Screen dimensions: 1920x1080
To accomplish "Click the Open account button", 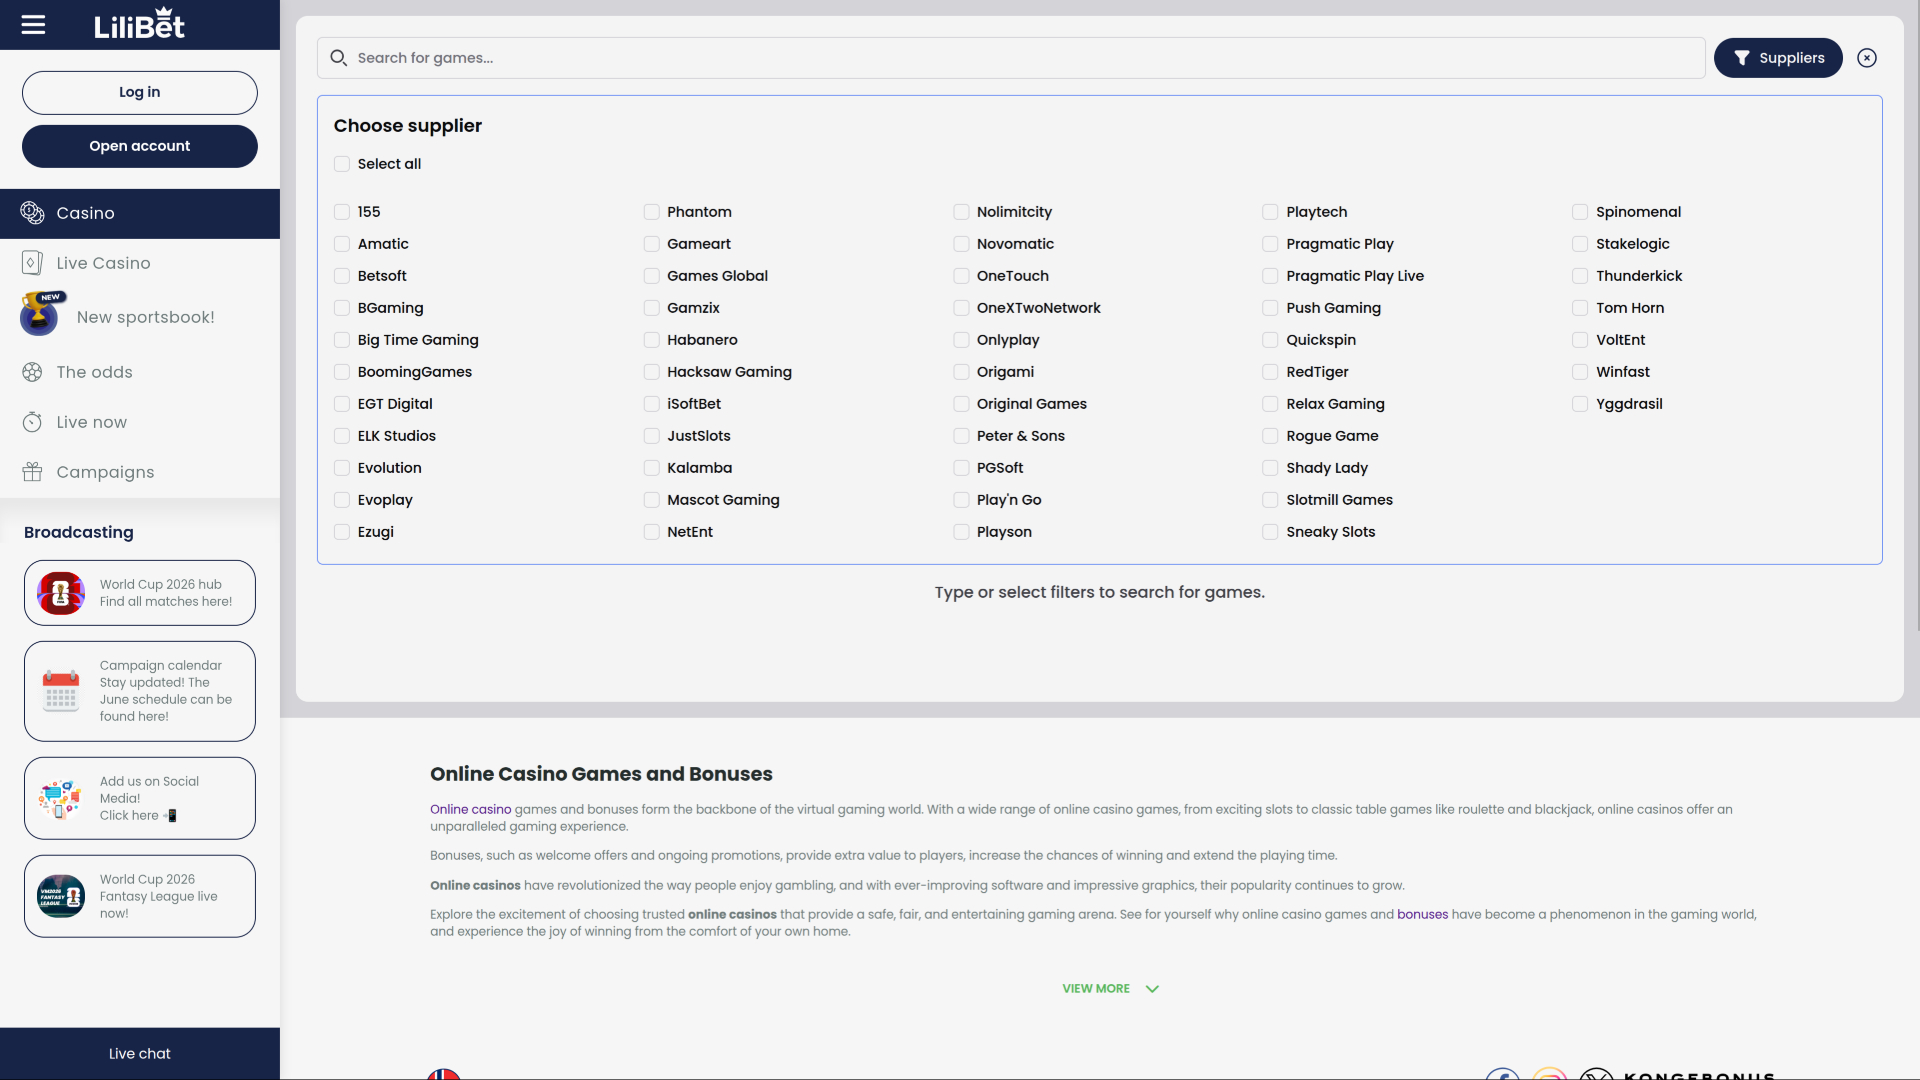I will click(x=140, y=146).
